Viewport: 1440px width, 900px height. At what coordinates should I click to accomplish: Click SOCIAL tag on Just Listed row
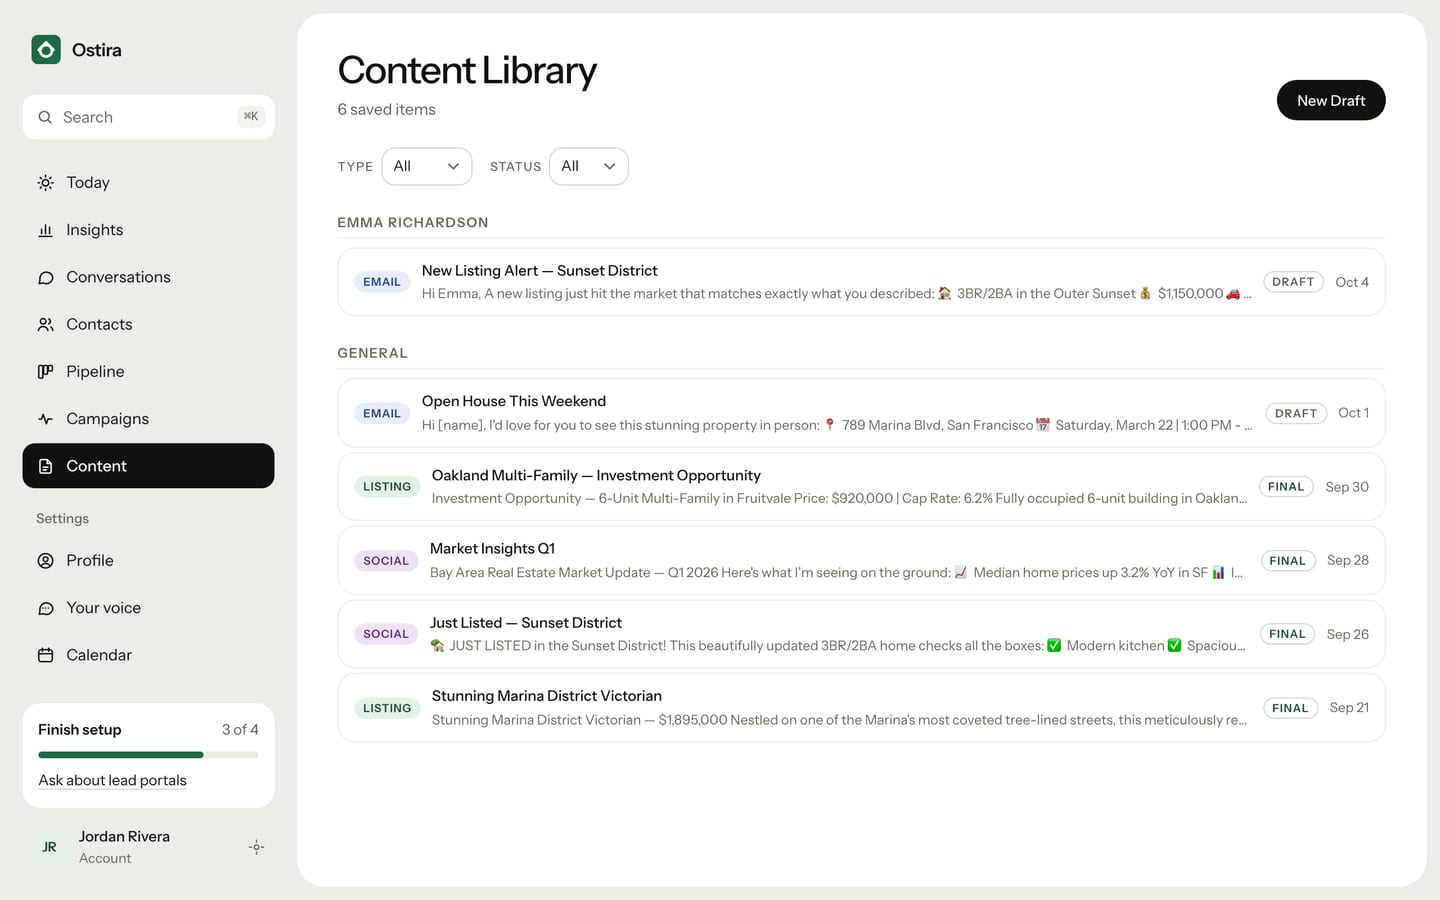[x=386, y=634]
